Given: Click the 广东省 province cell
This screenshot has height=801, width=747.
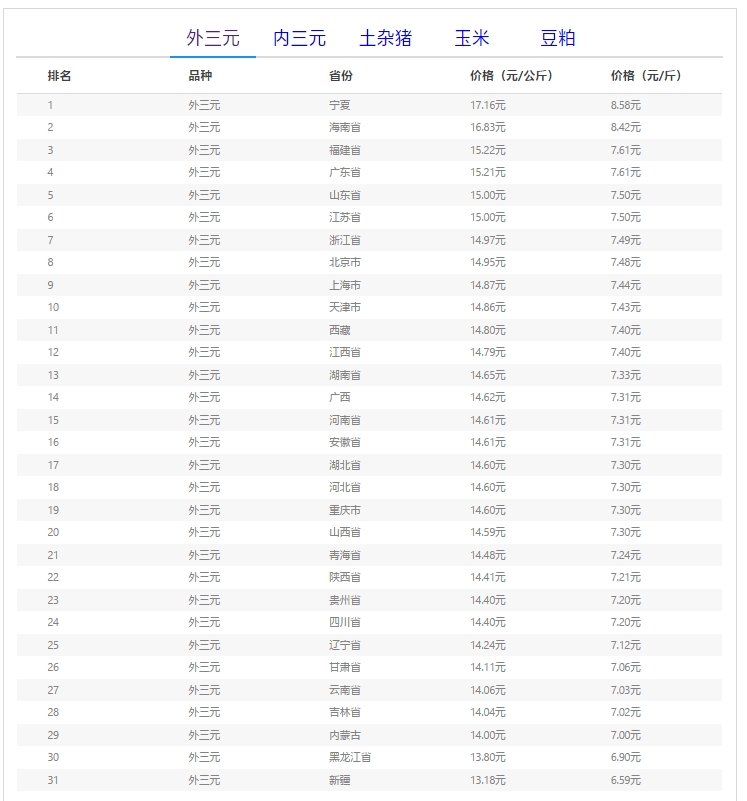Looking at the screenshot, I should (345, 172).
